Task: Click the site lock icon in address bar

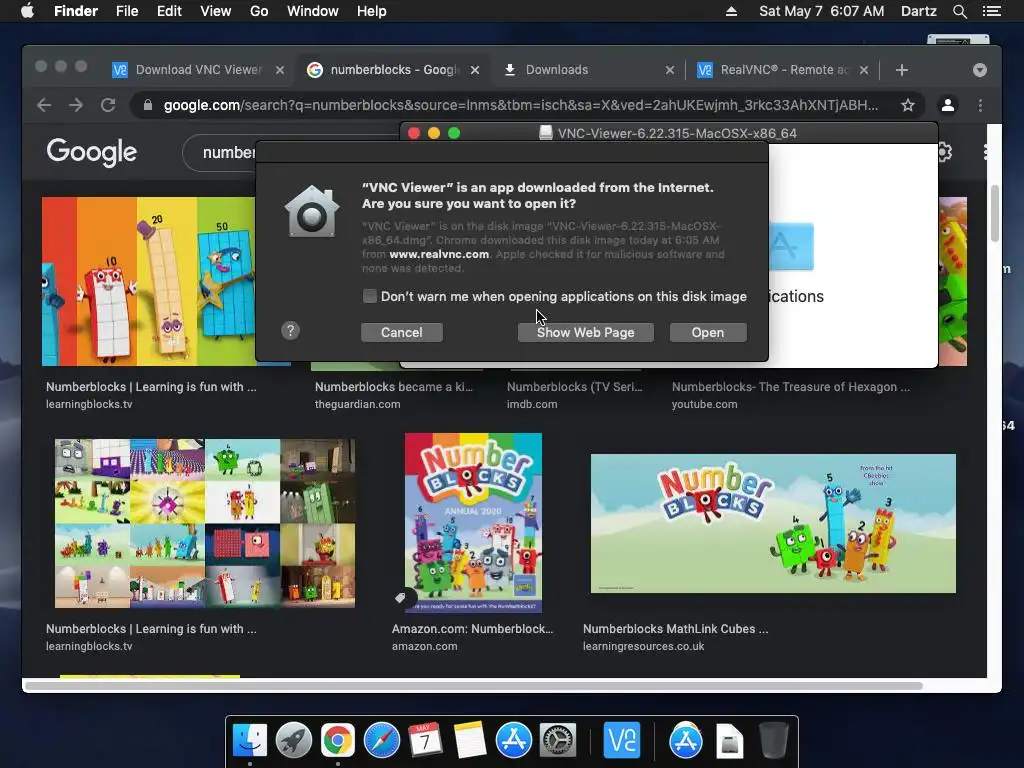Action: [148, 105]
